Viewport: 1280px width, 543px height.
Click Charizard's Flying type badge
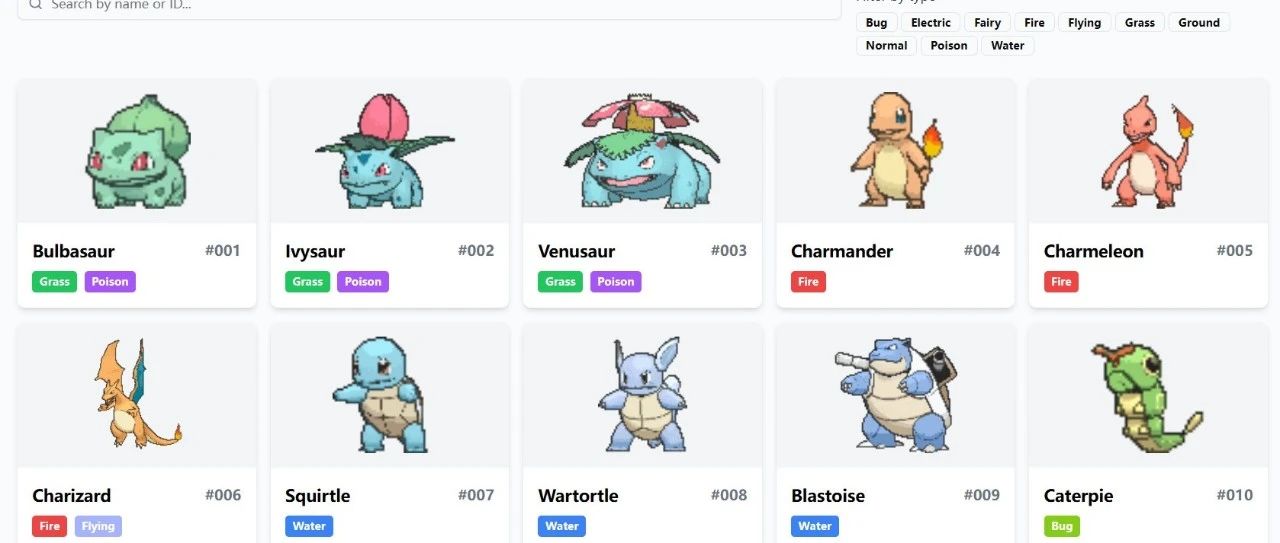pos(98,526)
